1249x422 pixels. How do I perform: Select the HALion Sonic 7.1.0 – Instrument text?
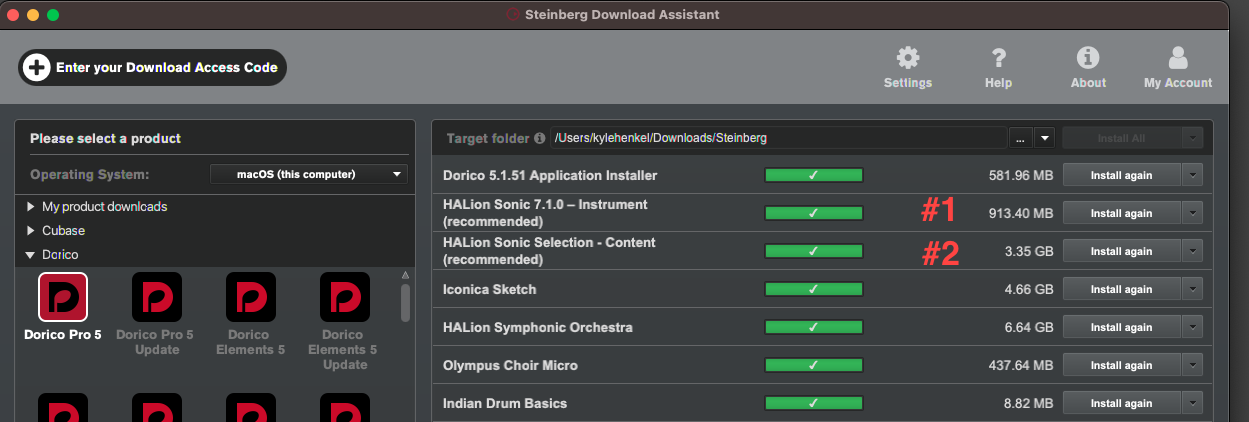pyautogui.click(x=545, y=204)
